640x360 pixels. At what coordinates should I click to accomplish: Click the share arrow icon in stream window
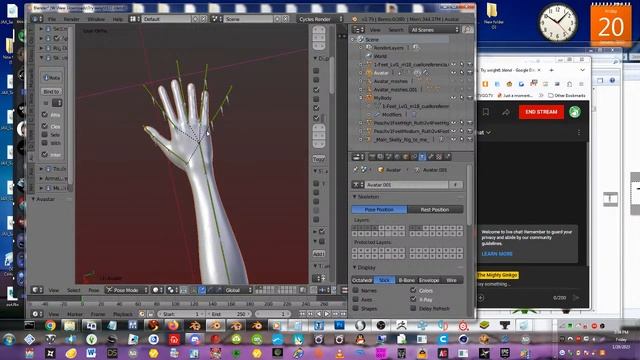(x=506, y=112)
